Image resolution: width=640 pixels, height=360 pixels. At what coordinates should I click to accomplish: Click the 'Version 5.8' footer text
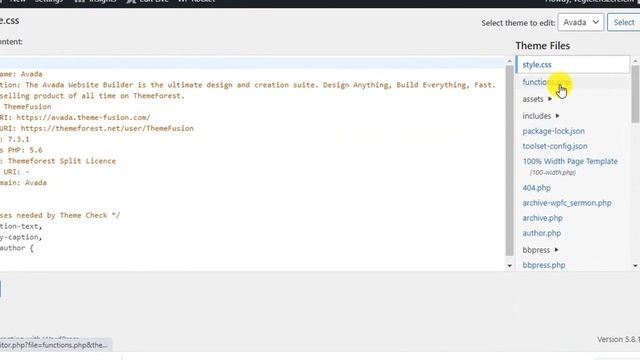tap(618, 339)
